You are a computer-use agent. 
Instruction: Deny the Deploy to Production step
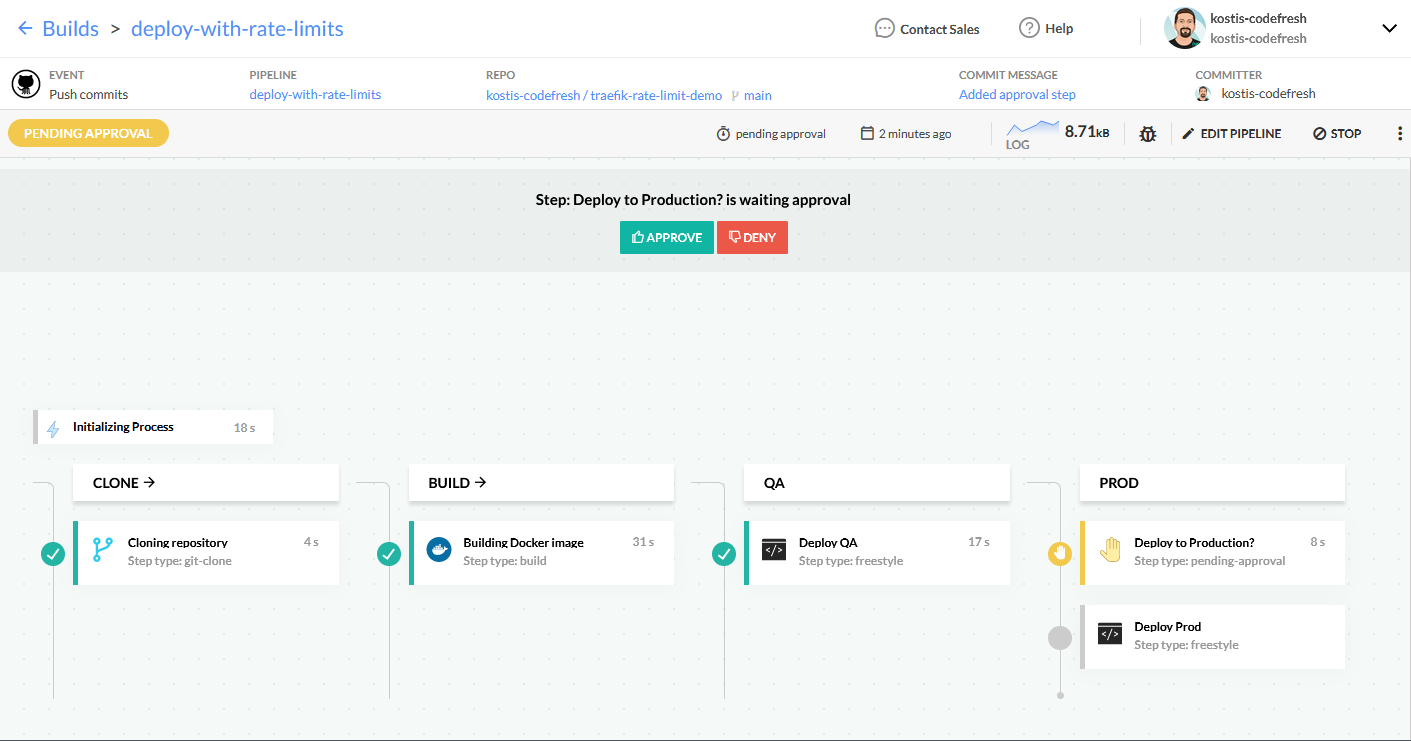752,237
